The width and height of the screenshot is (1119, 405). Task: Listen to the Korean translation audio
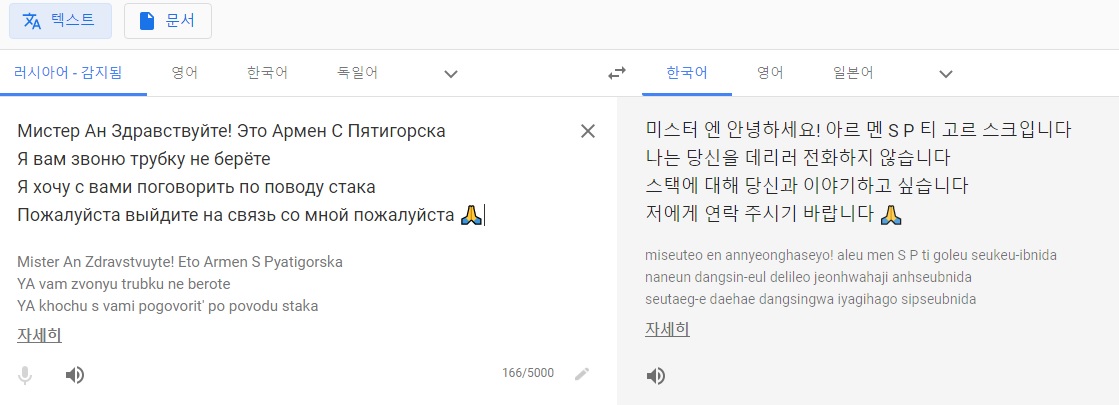pyautogui.click(x=655, y=376)
